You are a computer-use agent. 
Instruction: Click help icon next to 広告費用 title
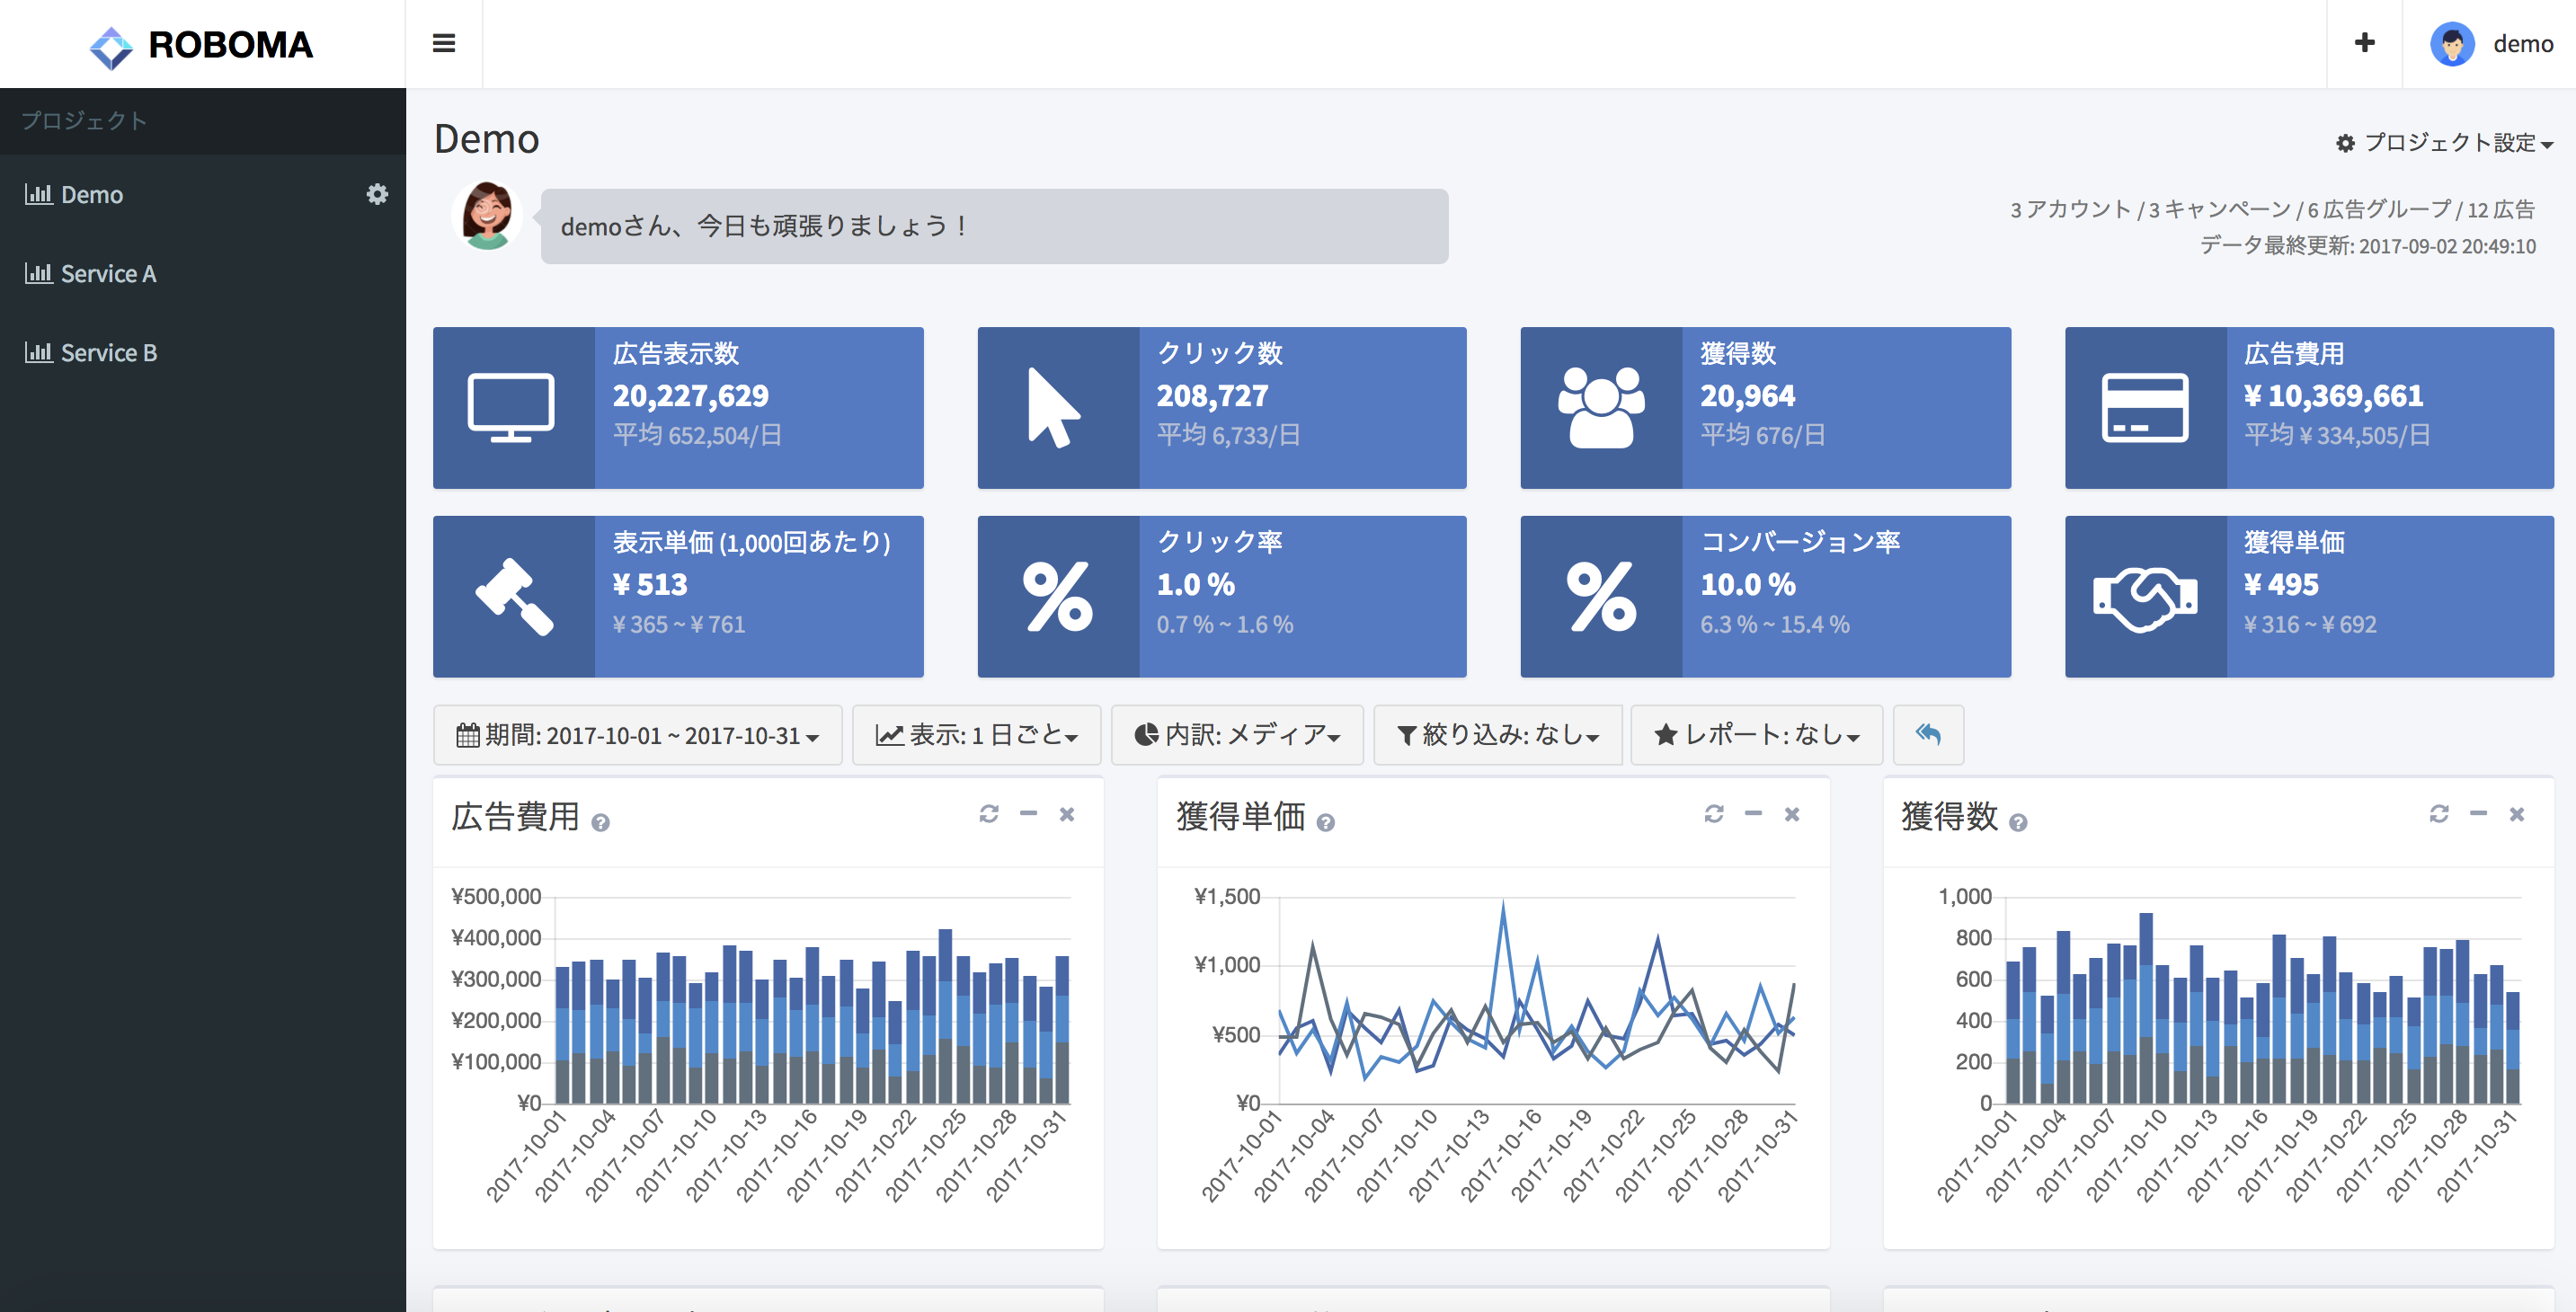pos(600,823)
